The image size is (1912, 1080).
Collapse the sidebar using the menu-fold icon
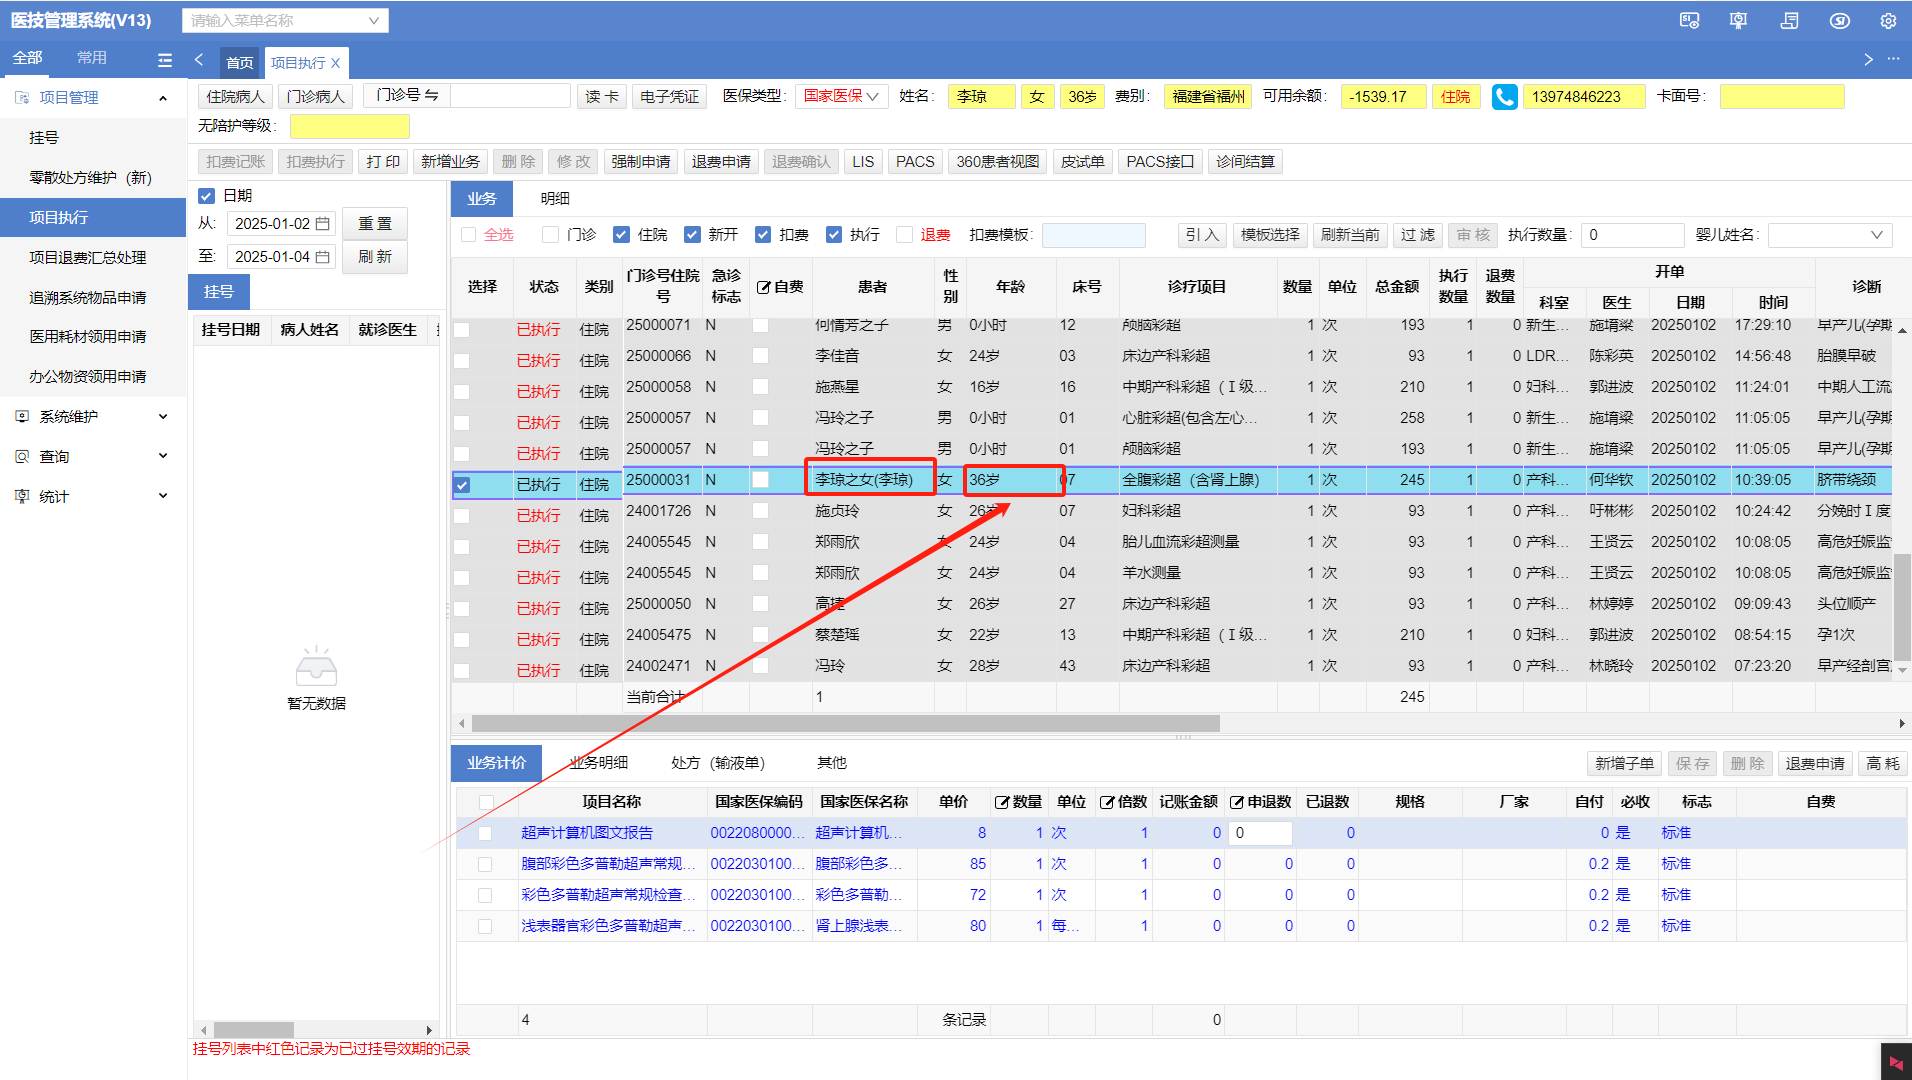pos(165,60)
